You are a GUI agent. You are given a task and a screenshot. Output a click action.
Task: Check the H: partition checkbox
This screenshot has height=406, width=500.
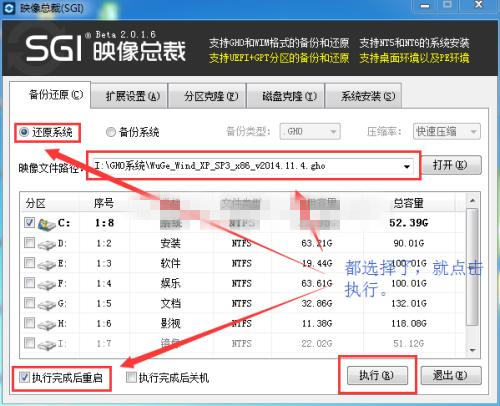30,323
